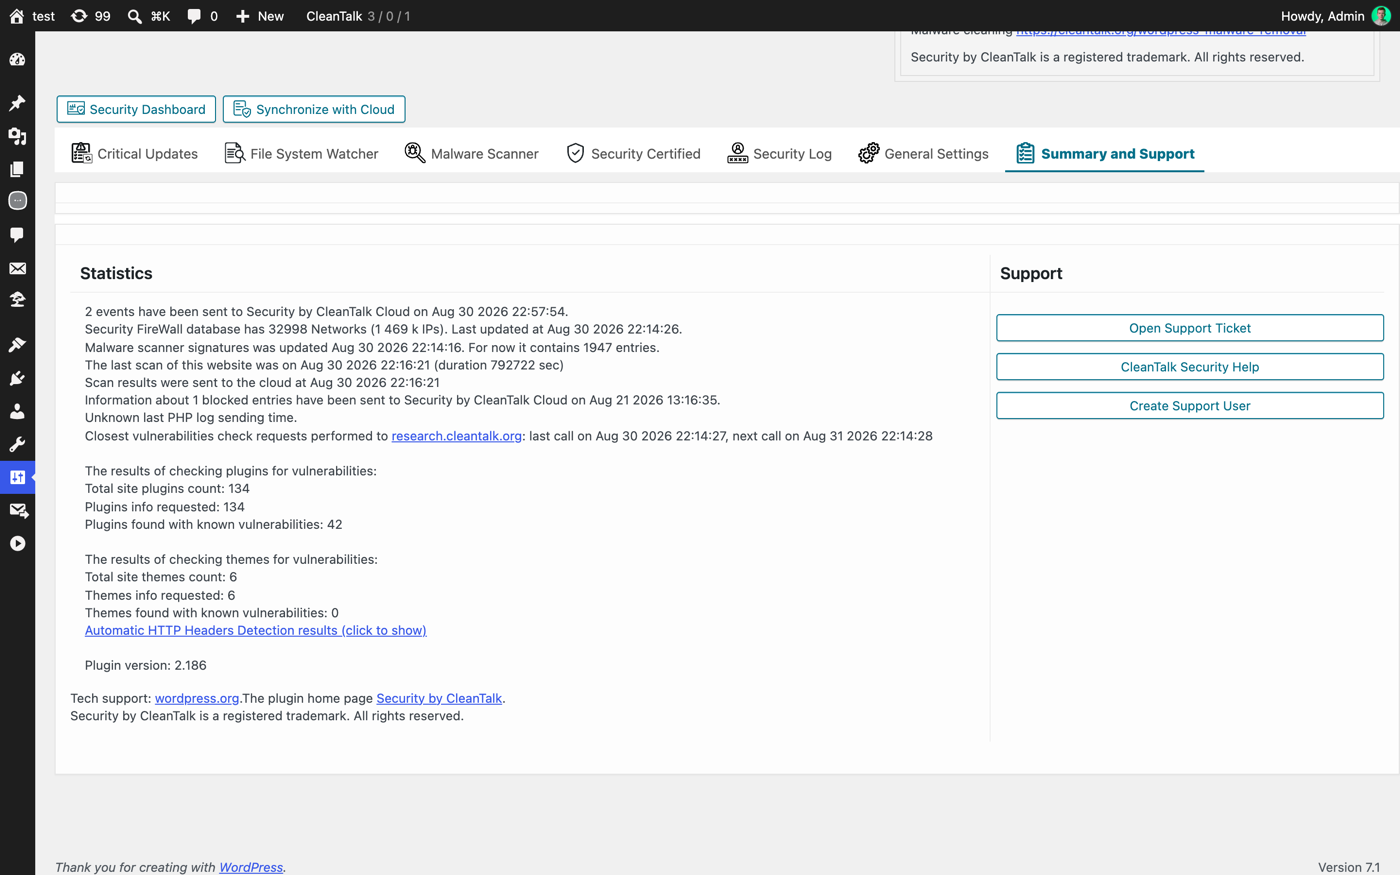Screen dimensions: 1400x875
Task: Open Pages sidebar icon
Action: pyautogui.click(x=17, y=169)
